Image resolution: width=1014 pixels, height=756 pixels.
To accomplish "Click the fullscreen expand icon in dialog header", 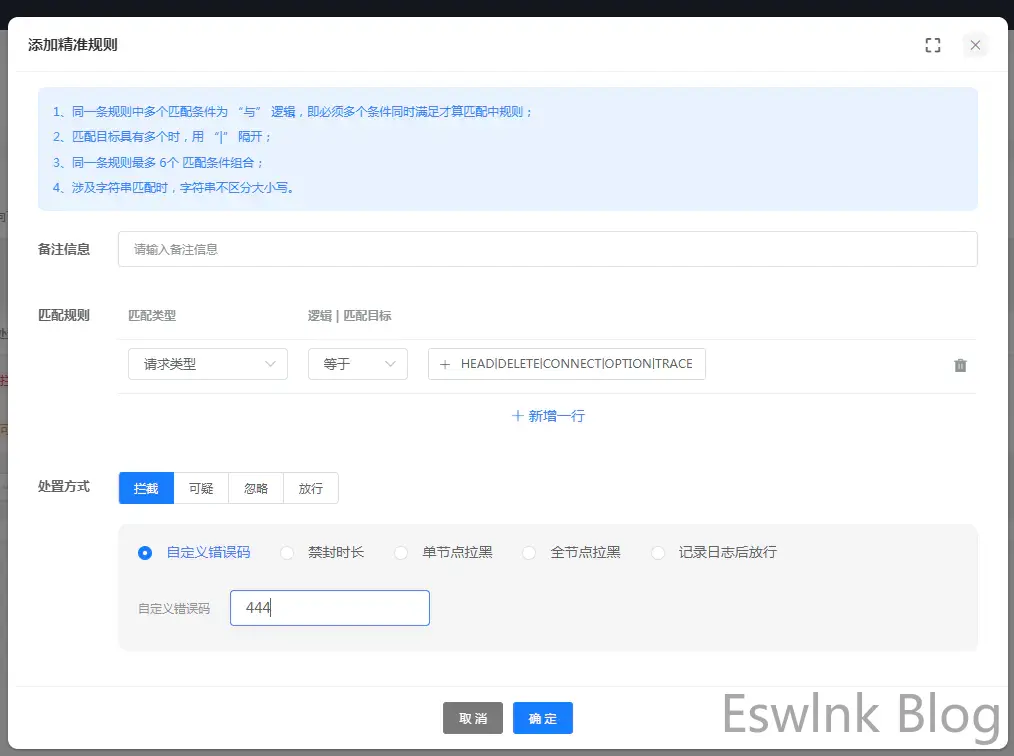I will (933, 45).
